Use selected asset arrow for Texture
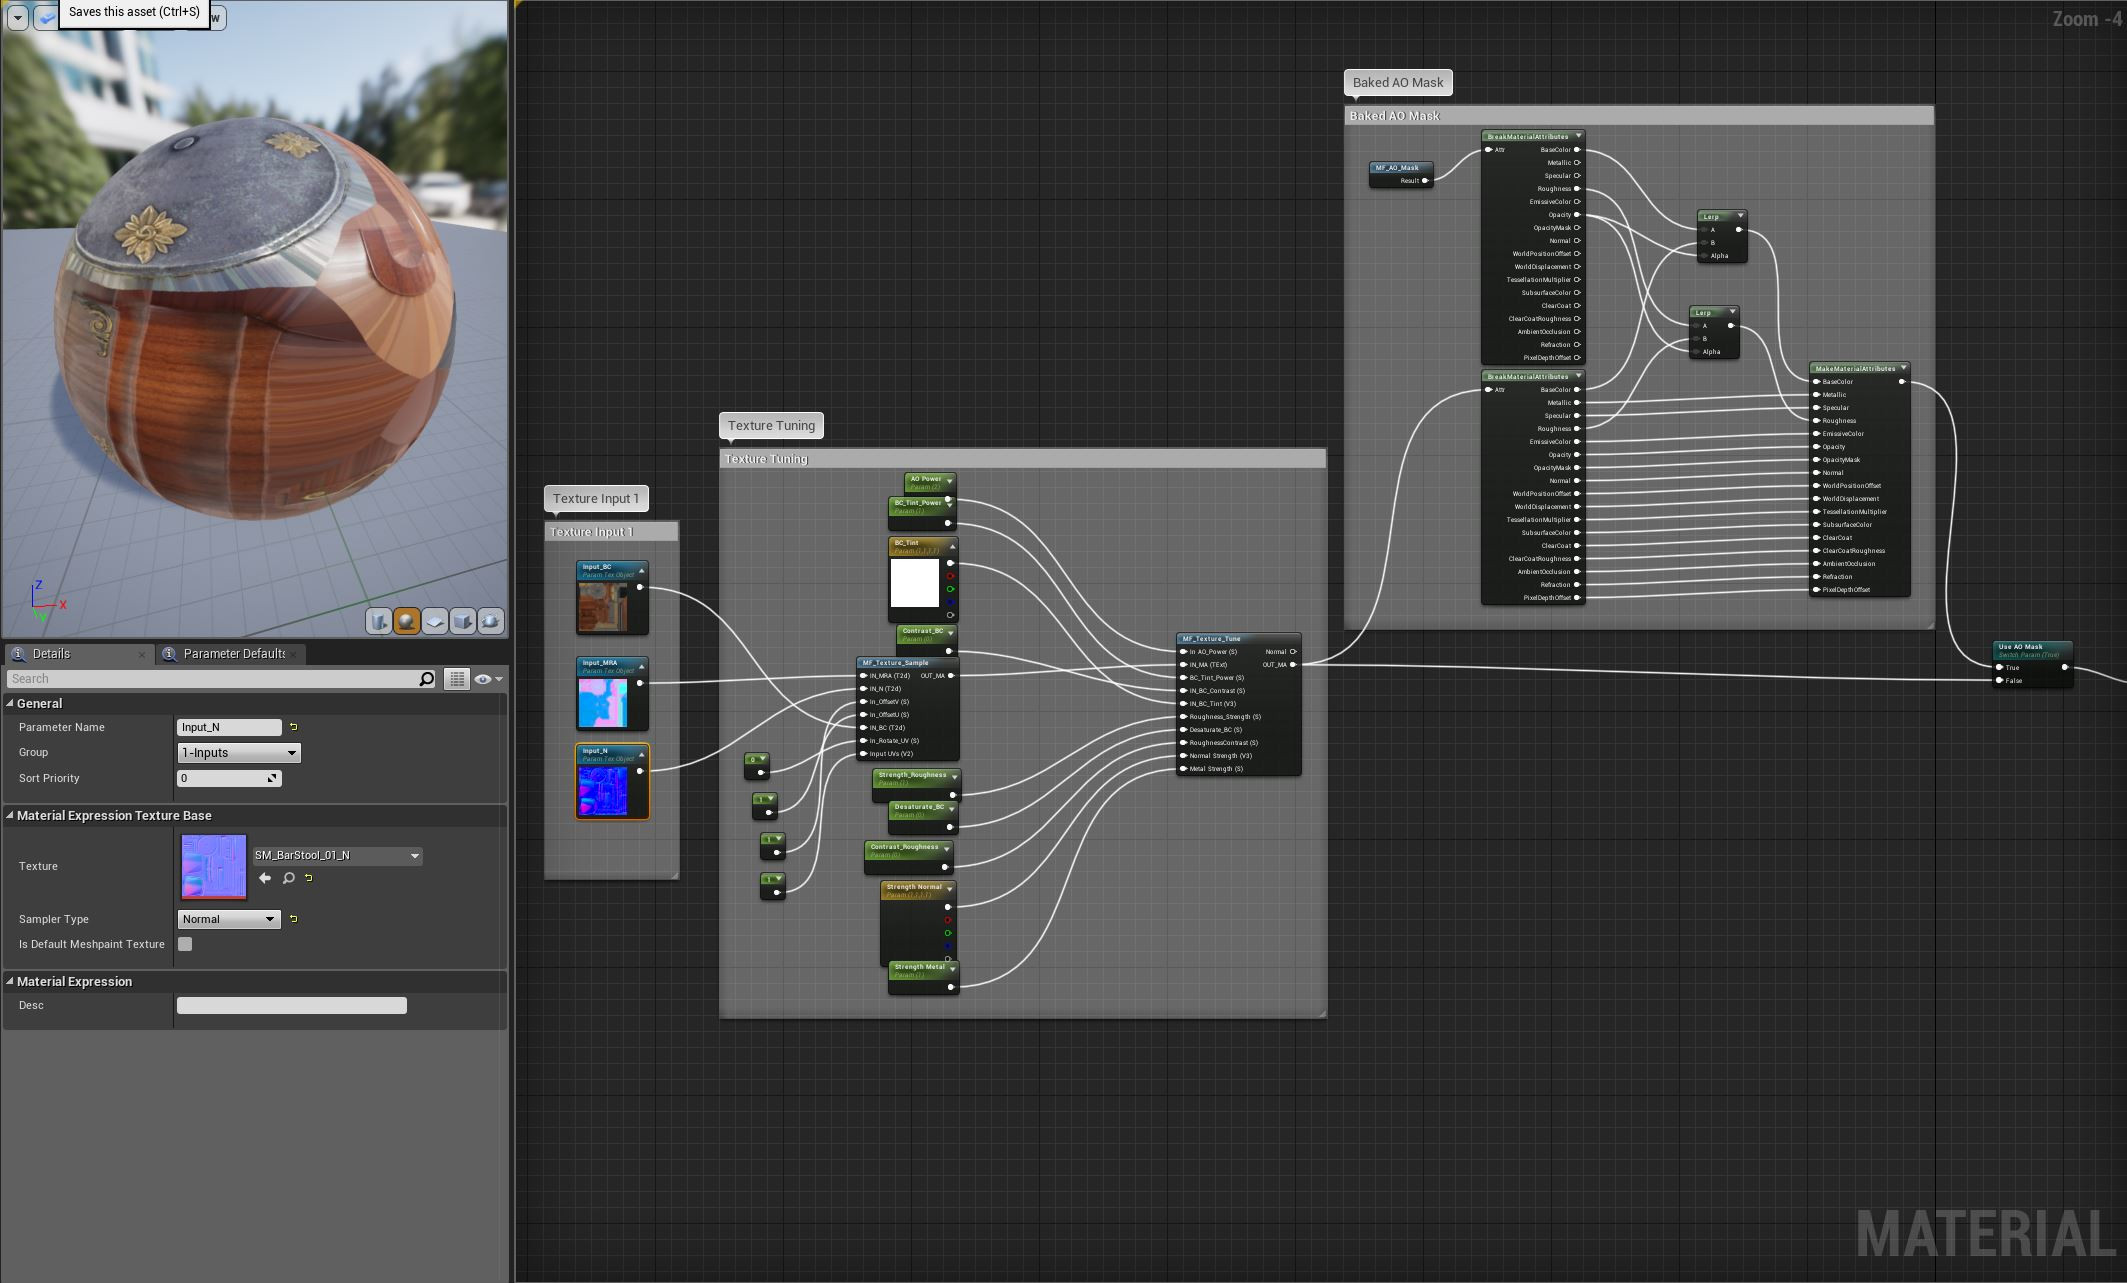 tap(265, 878)
